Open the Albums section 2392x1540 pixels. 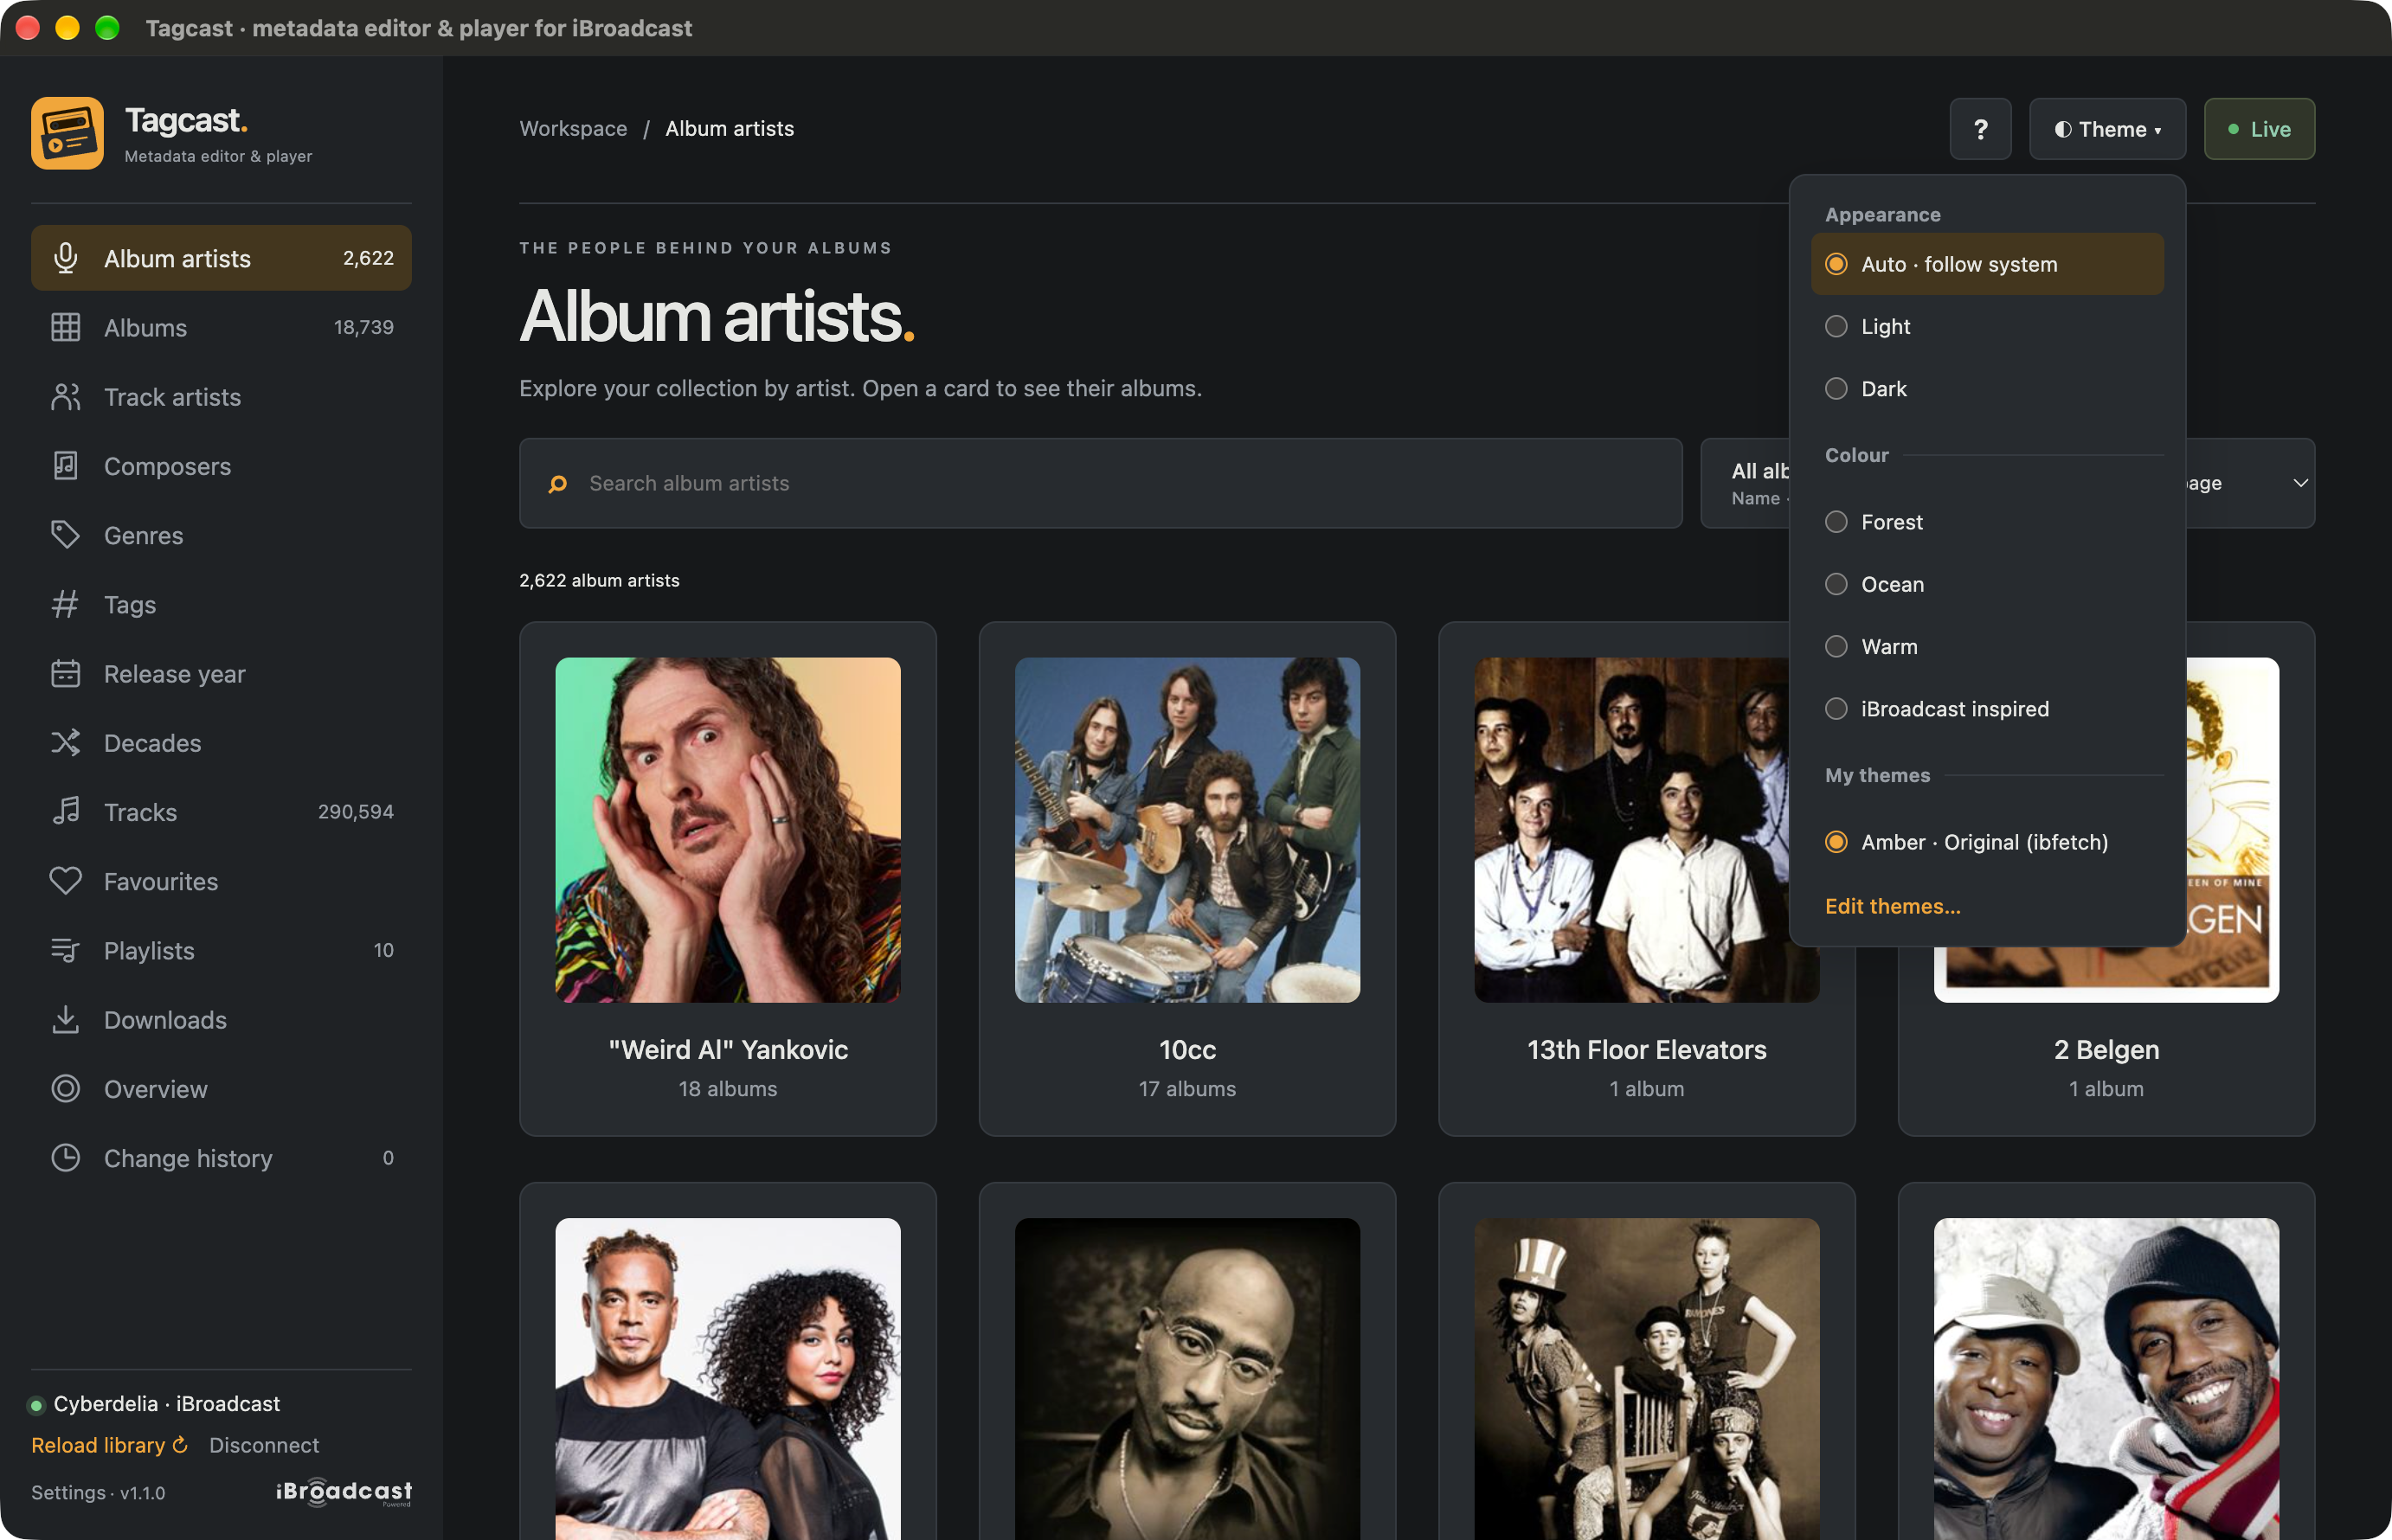click(x=221, y=327)
